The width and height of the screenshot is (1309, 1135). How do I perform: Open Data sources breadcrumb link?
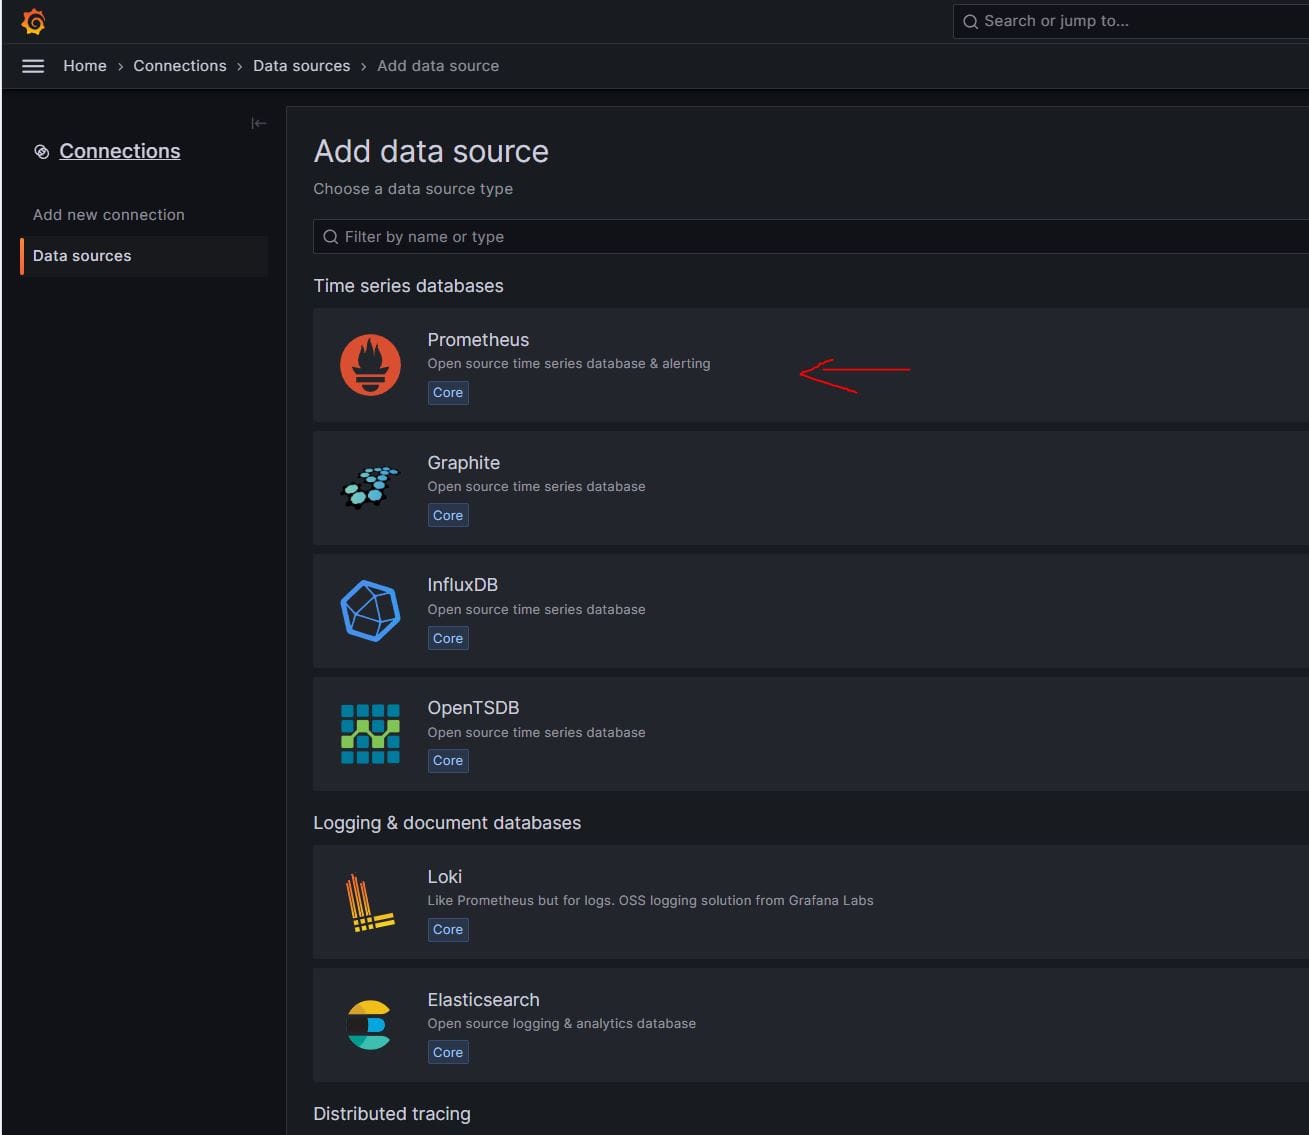tap(302, 66)
